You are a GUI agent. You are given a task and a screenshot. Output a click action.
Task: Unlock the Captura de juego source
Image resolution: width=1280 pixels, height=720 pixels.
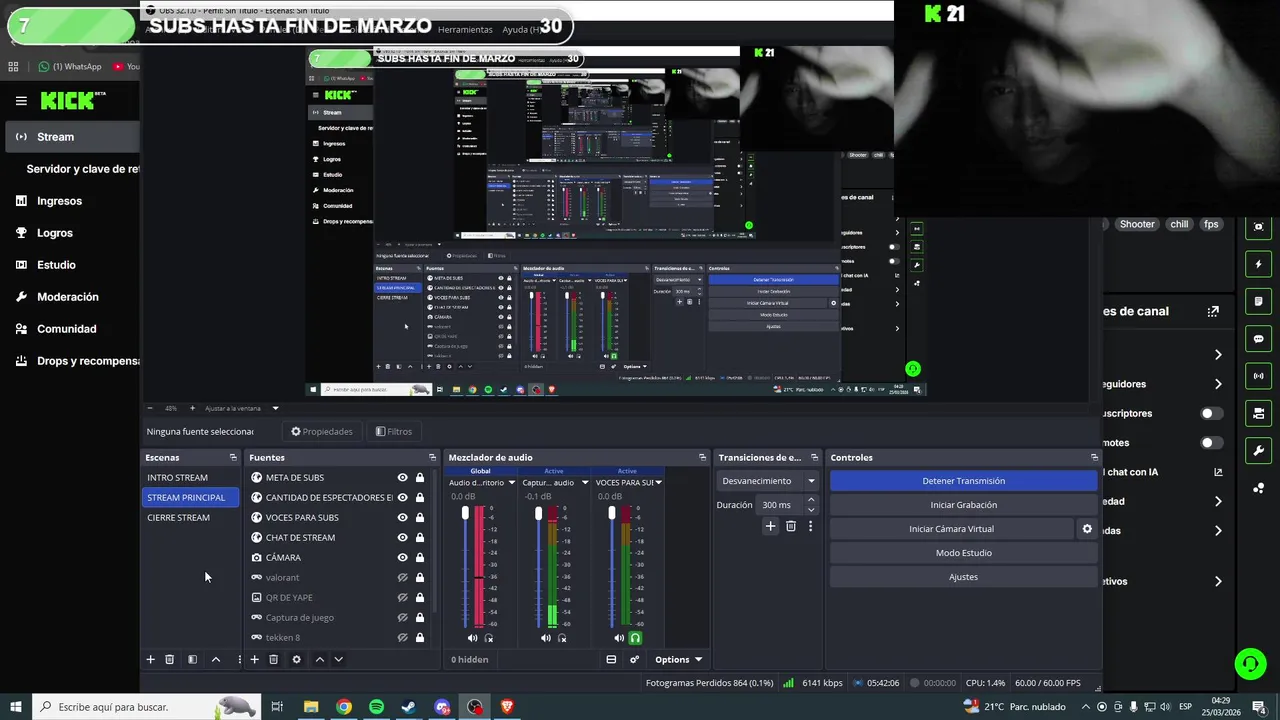[420, 618]
